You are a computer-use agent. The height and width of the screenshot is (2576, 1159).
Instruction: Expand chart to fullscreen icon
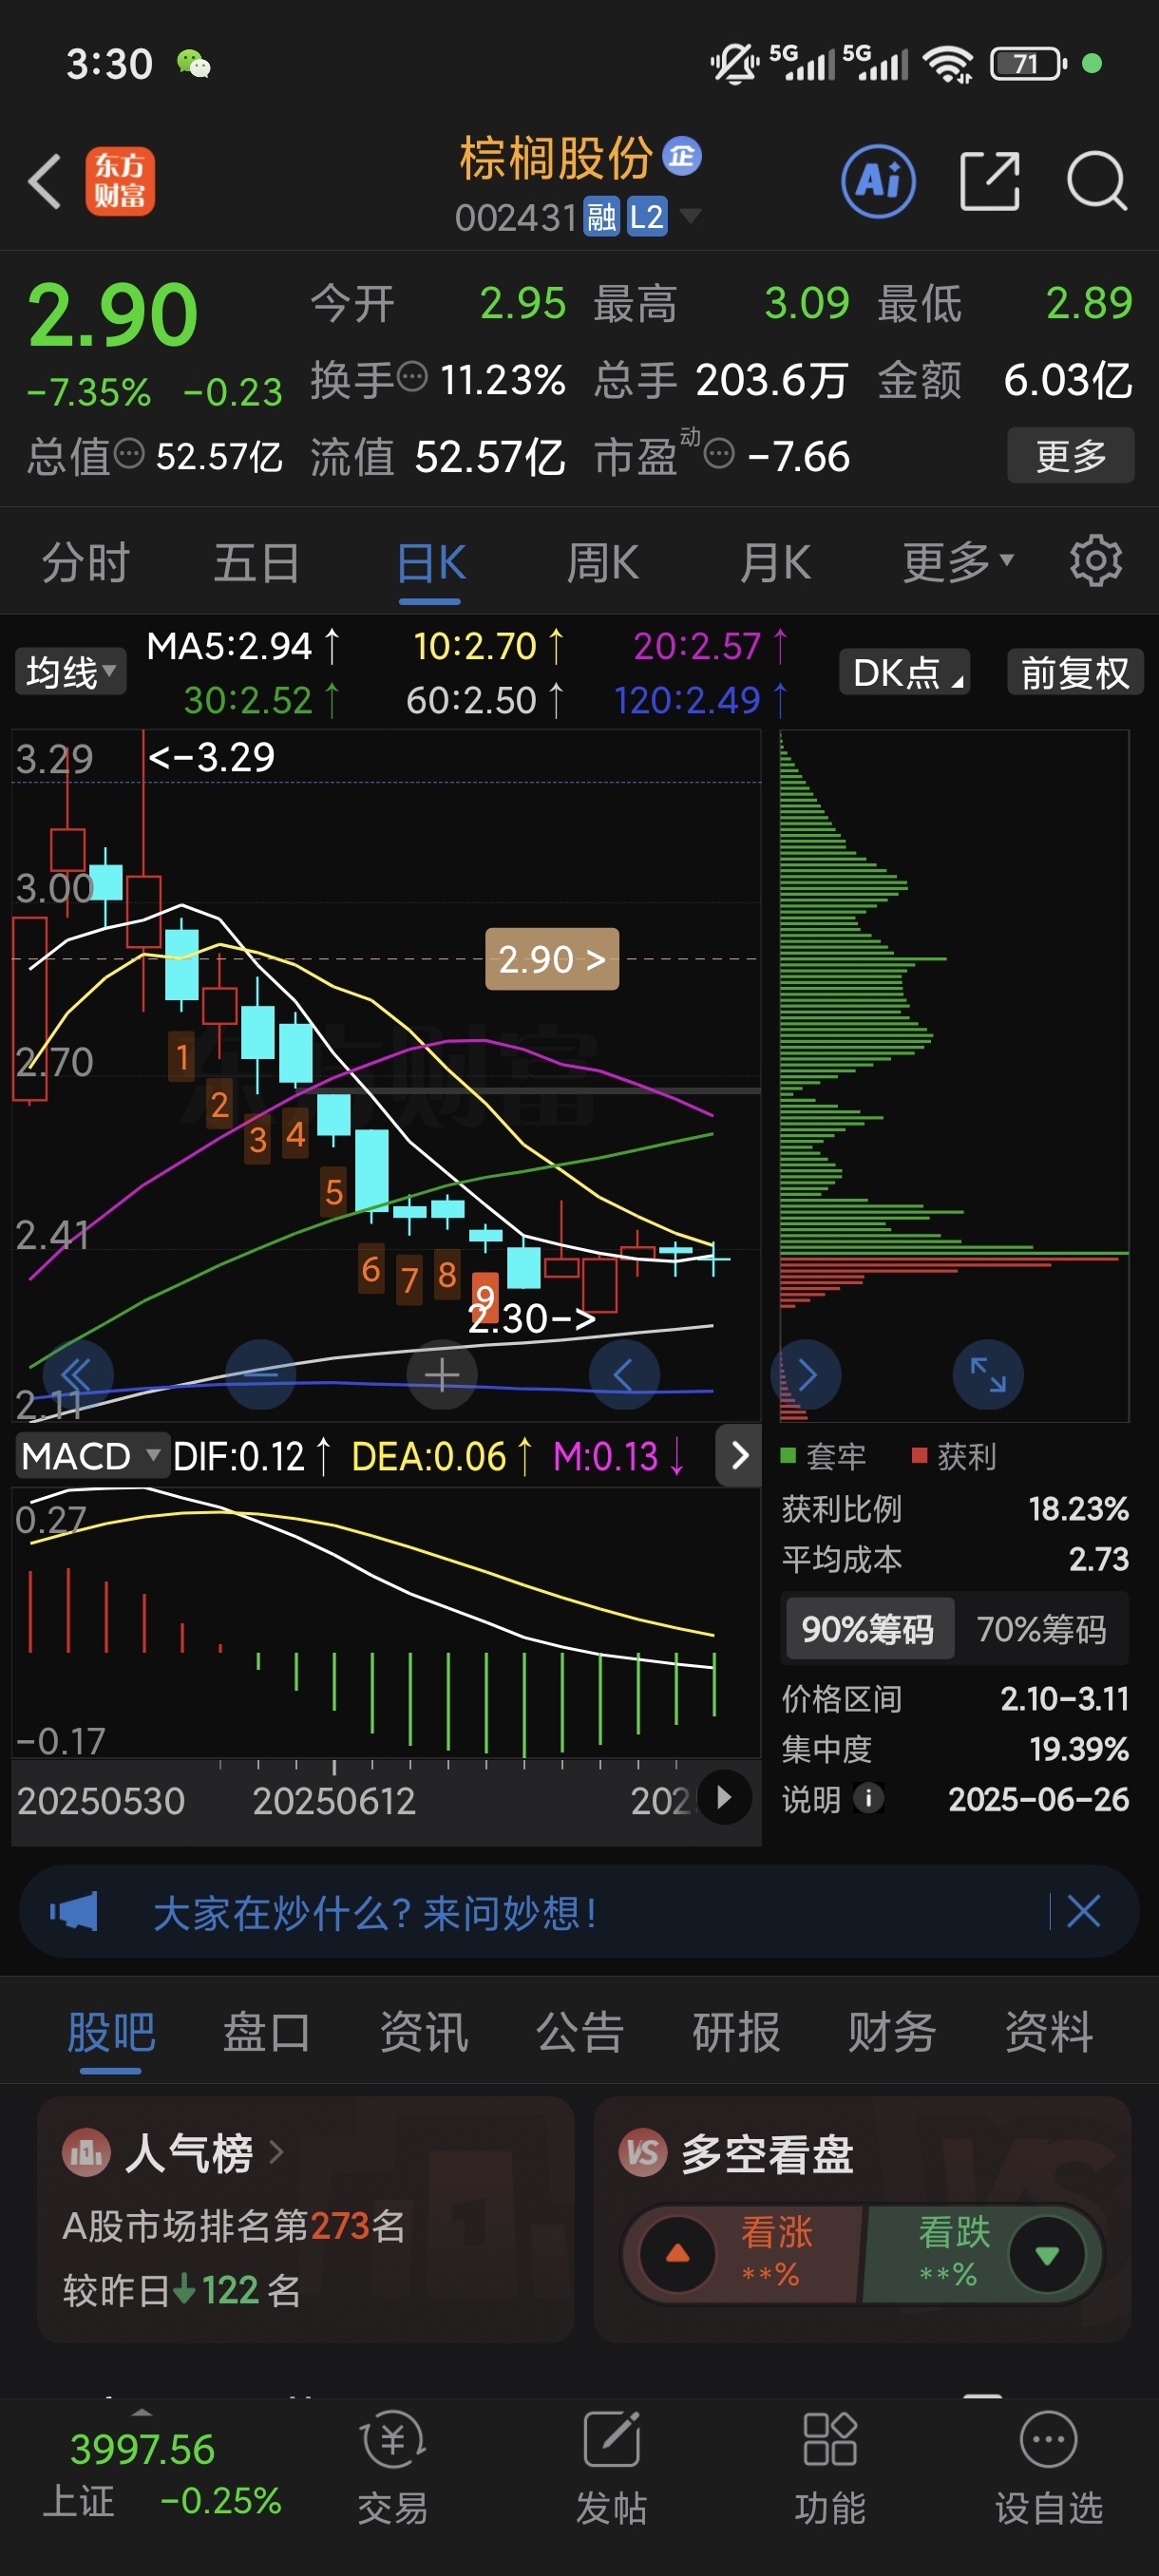tap(988, 1375)
